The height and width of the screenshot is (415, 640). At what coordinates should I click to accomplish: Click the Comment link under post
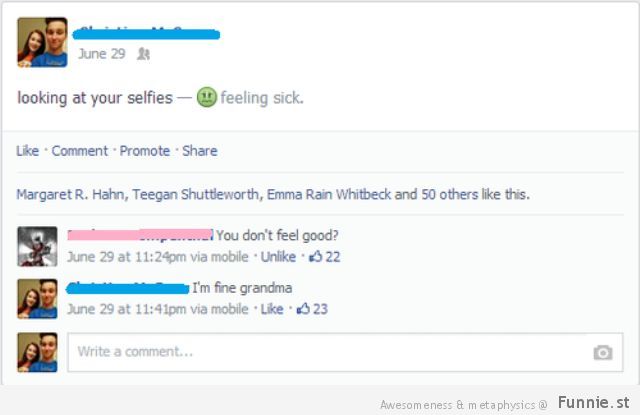click(80, 151)
